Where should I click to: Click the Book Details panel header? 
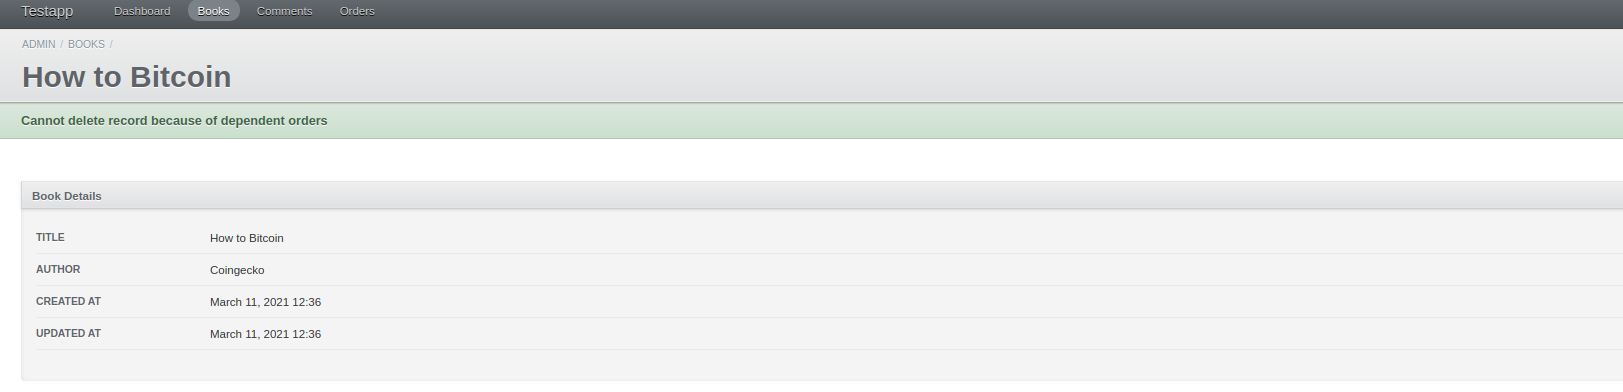click(822, 196)
